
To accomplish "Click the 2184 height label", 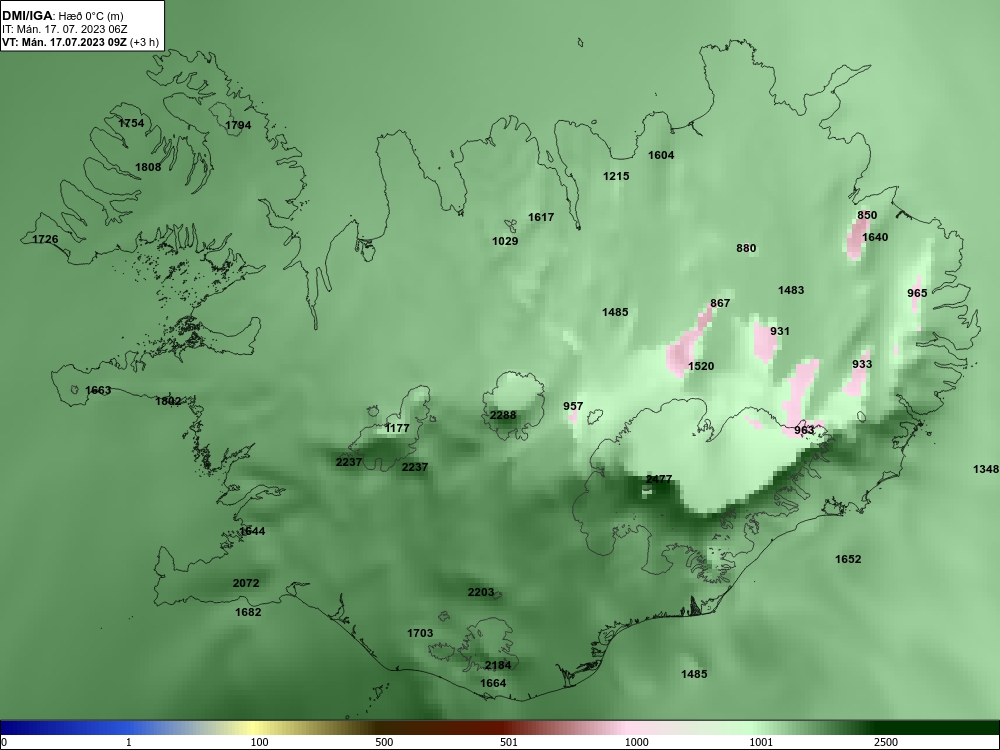I will click(x=498, y=665).
